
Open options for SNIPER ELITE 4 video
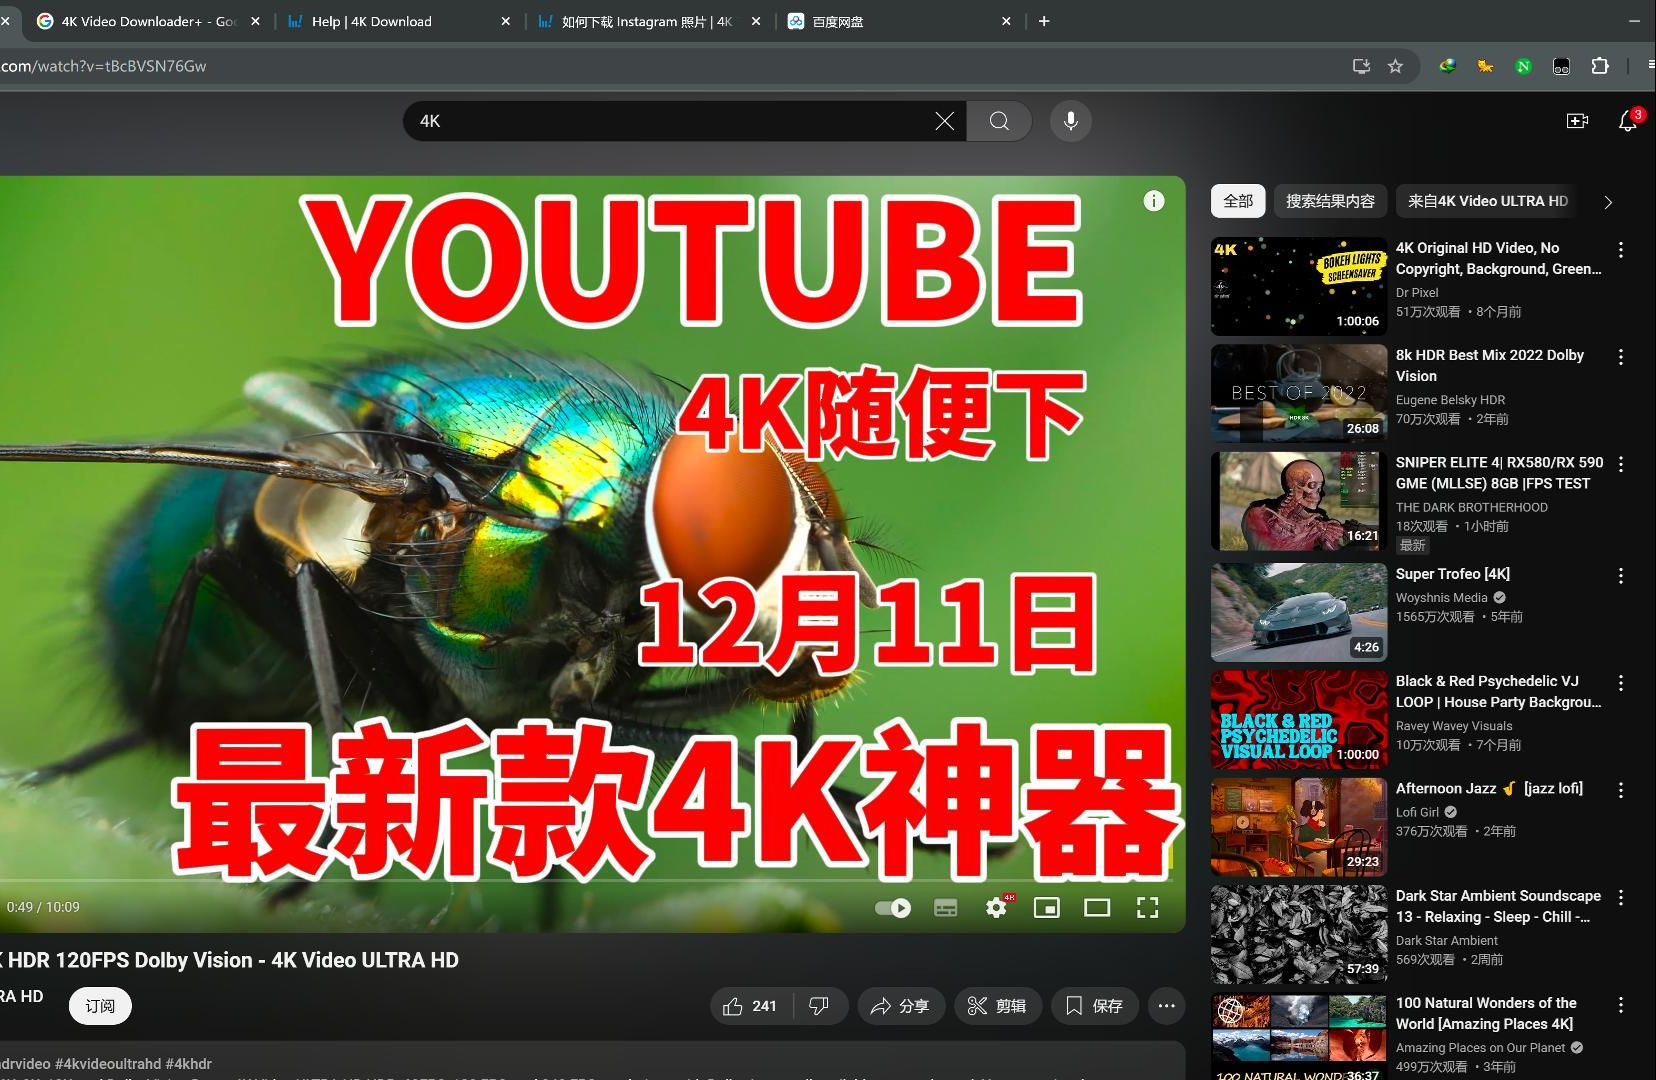click(1621, 464)
